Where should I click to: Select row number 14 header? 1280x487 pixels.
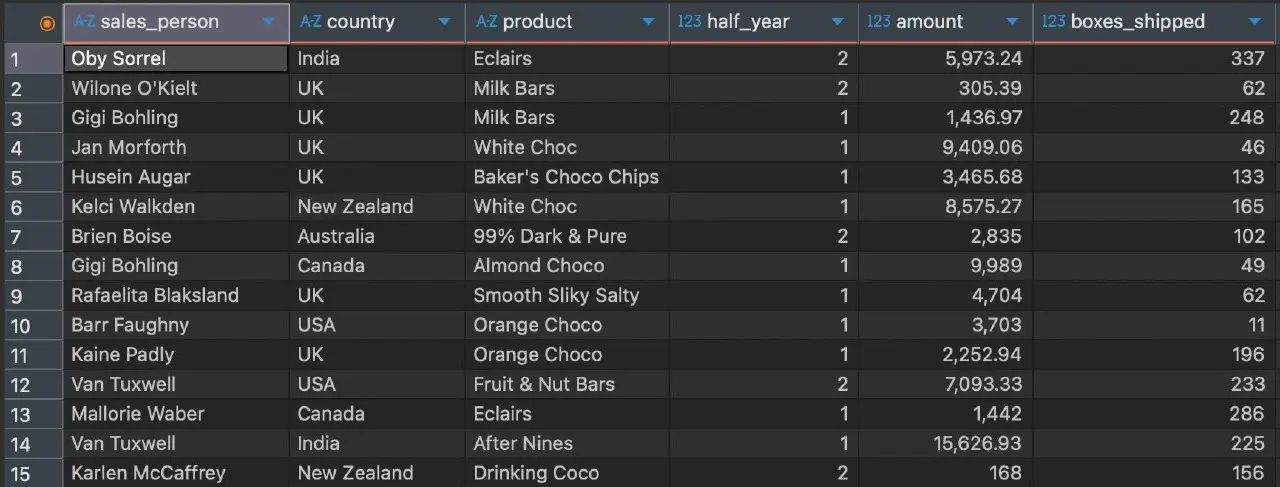click(x=32, y=444)
